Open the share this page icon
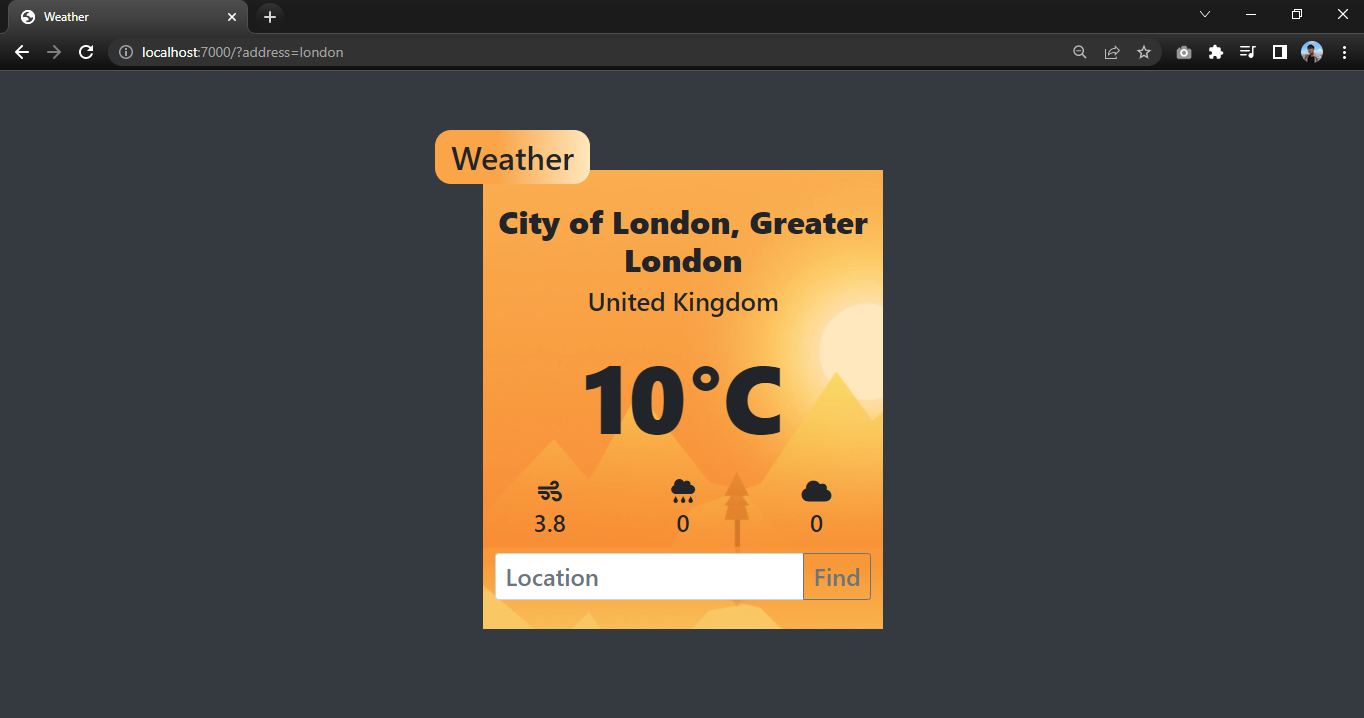 [x=1112, y=52]
